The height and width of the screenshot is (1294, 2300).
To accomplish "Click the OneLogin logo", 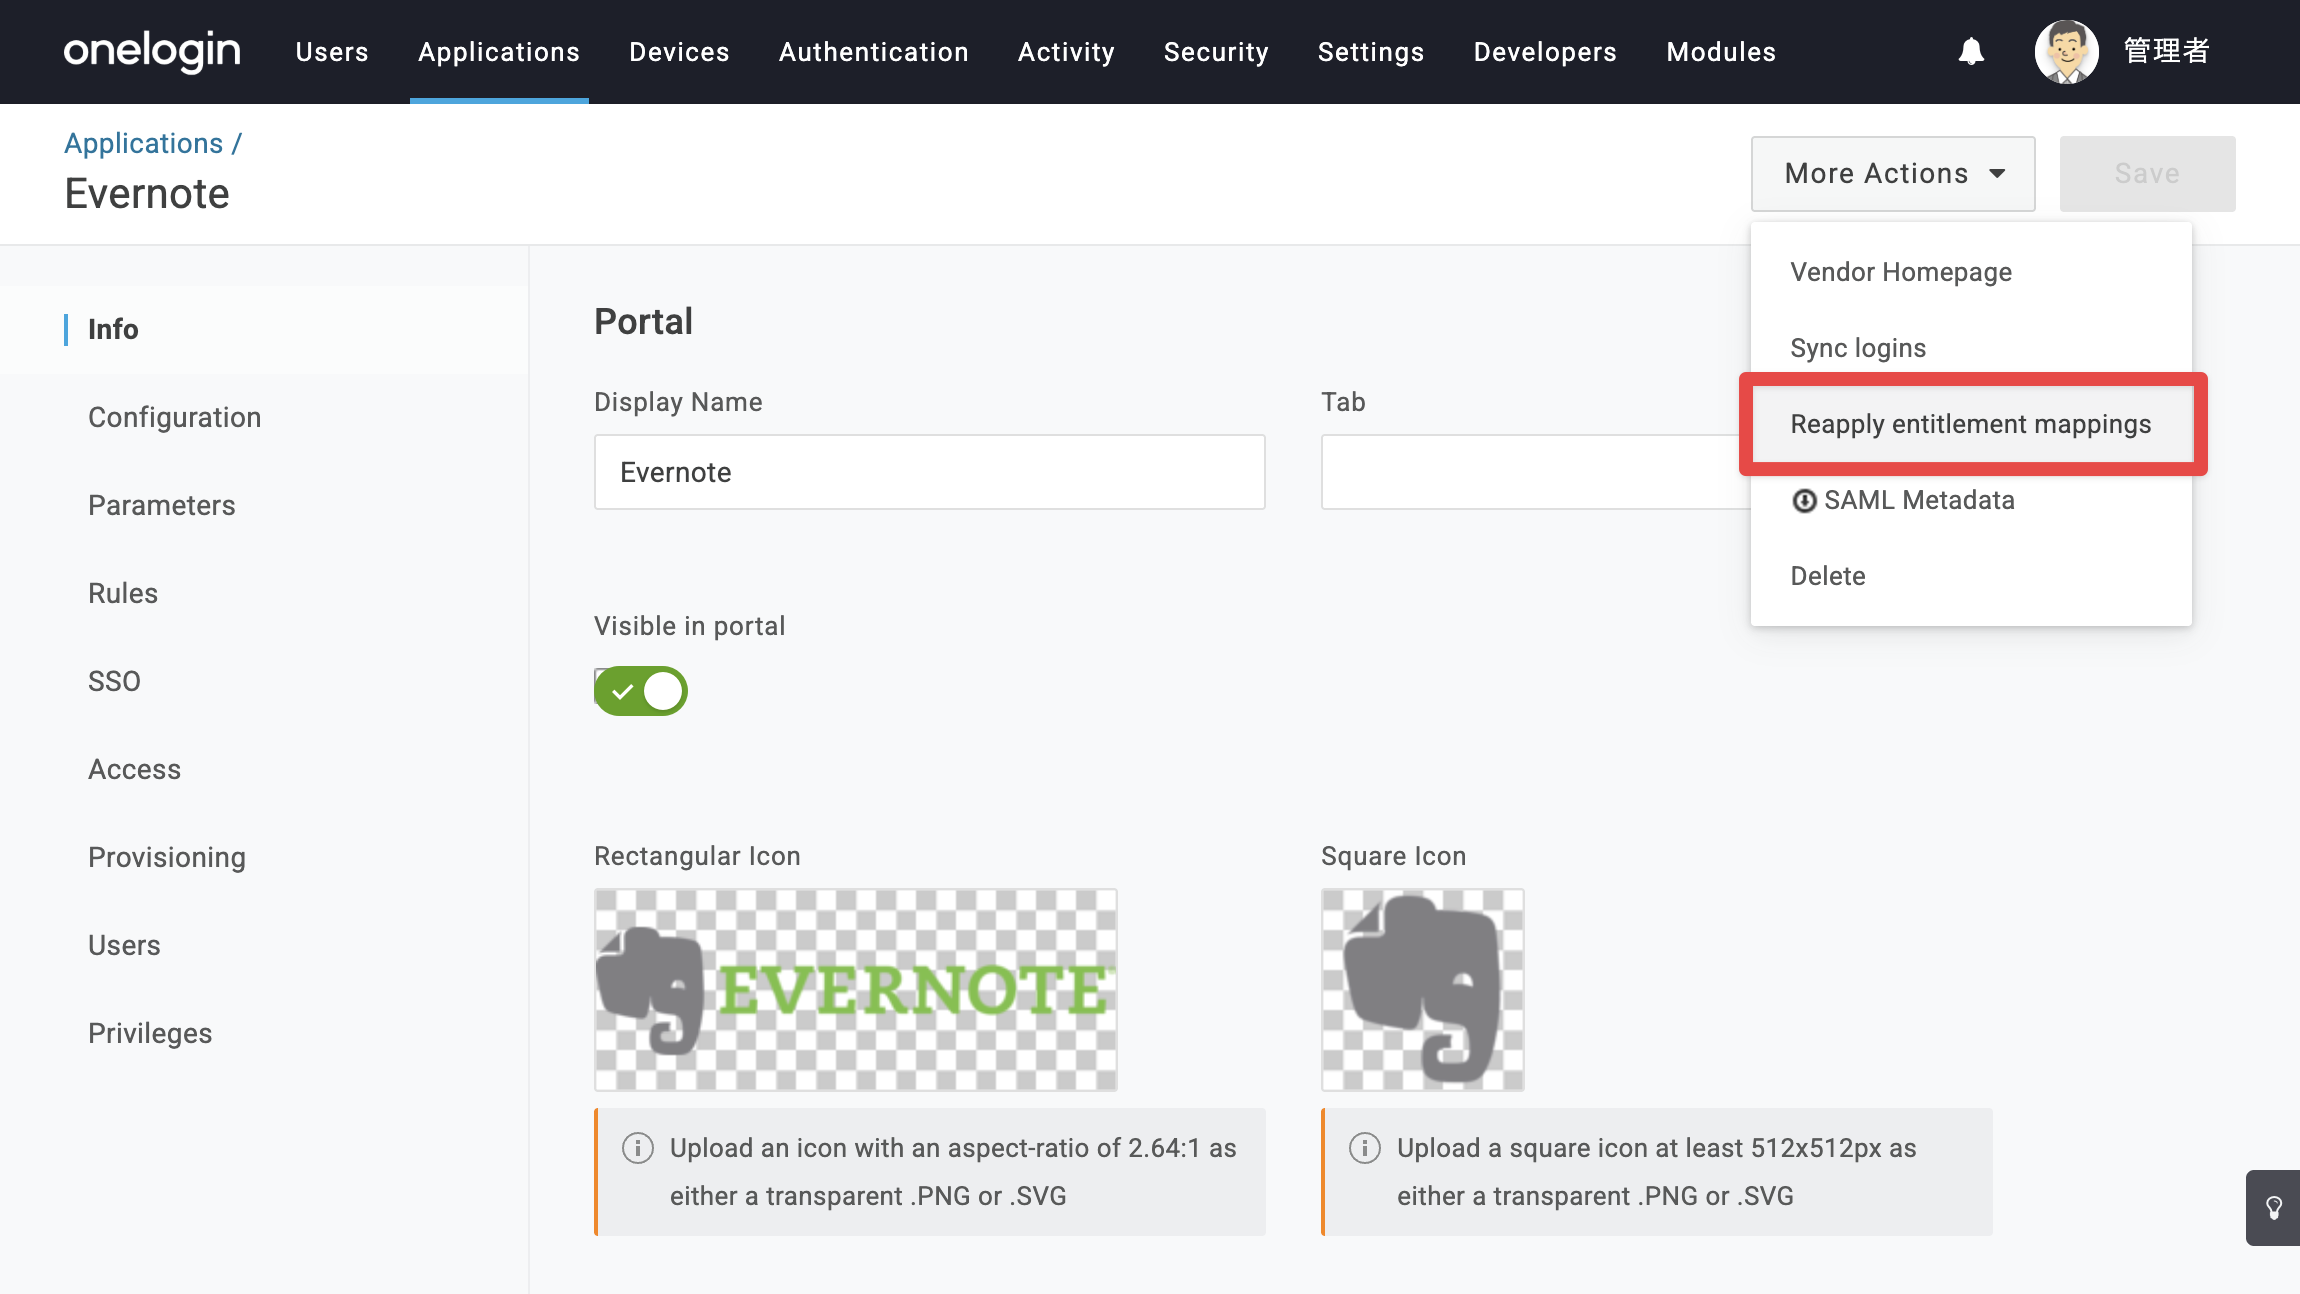I will click(x=152, y=51).
